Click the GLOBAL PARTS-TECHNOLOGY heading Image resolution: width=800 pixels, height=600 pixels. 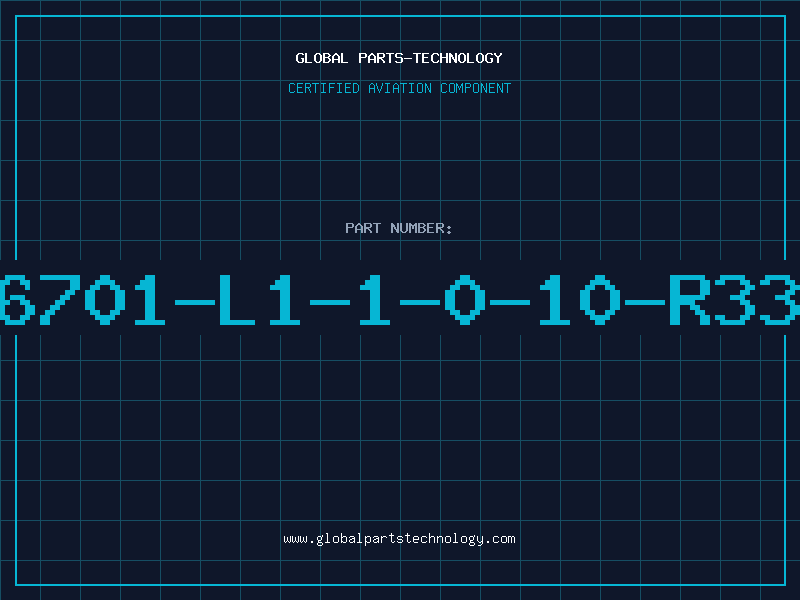[x=399, y=58]
